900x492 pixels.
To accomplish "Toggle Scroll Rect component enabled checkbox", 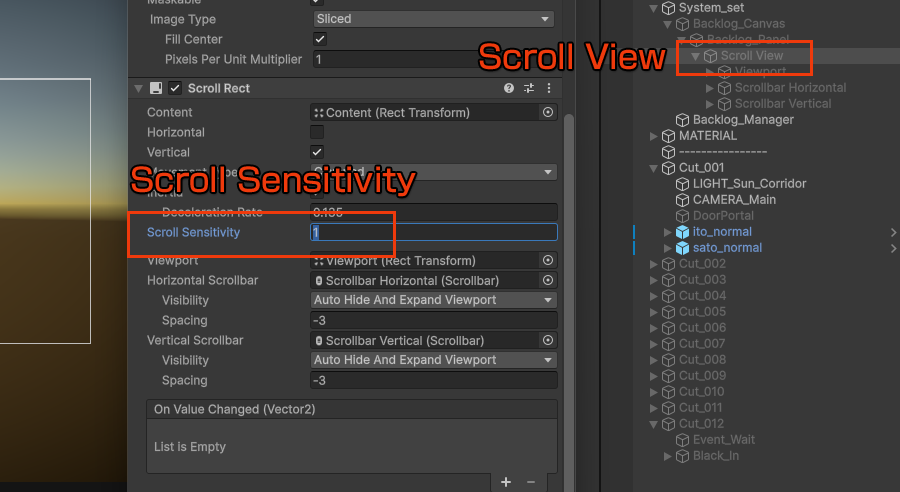I will pyautogui.click(x=175, y=89).
